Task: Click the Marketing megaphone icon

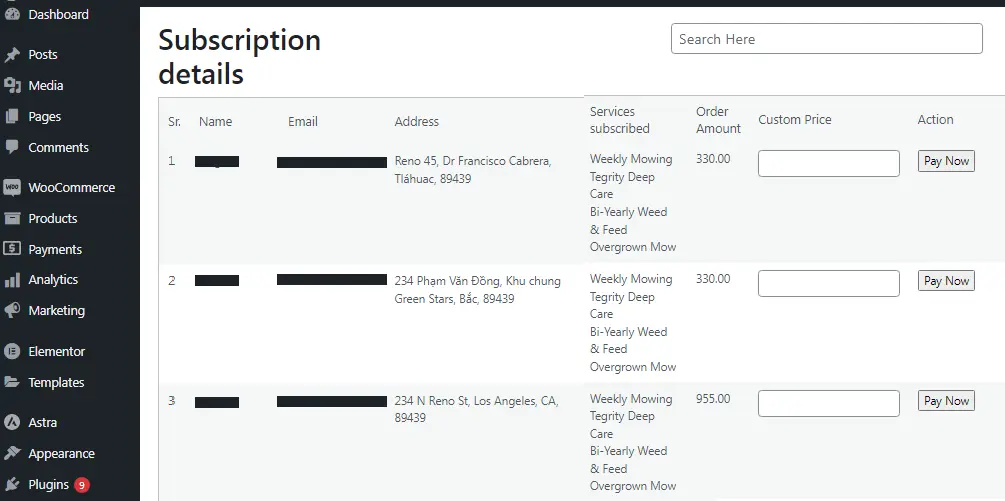Action: [12, 311]
